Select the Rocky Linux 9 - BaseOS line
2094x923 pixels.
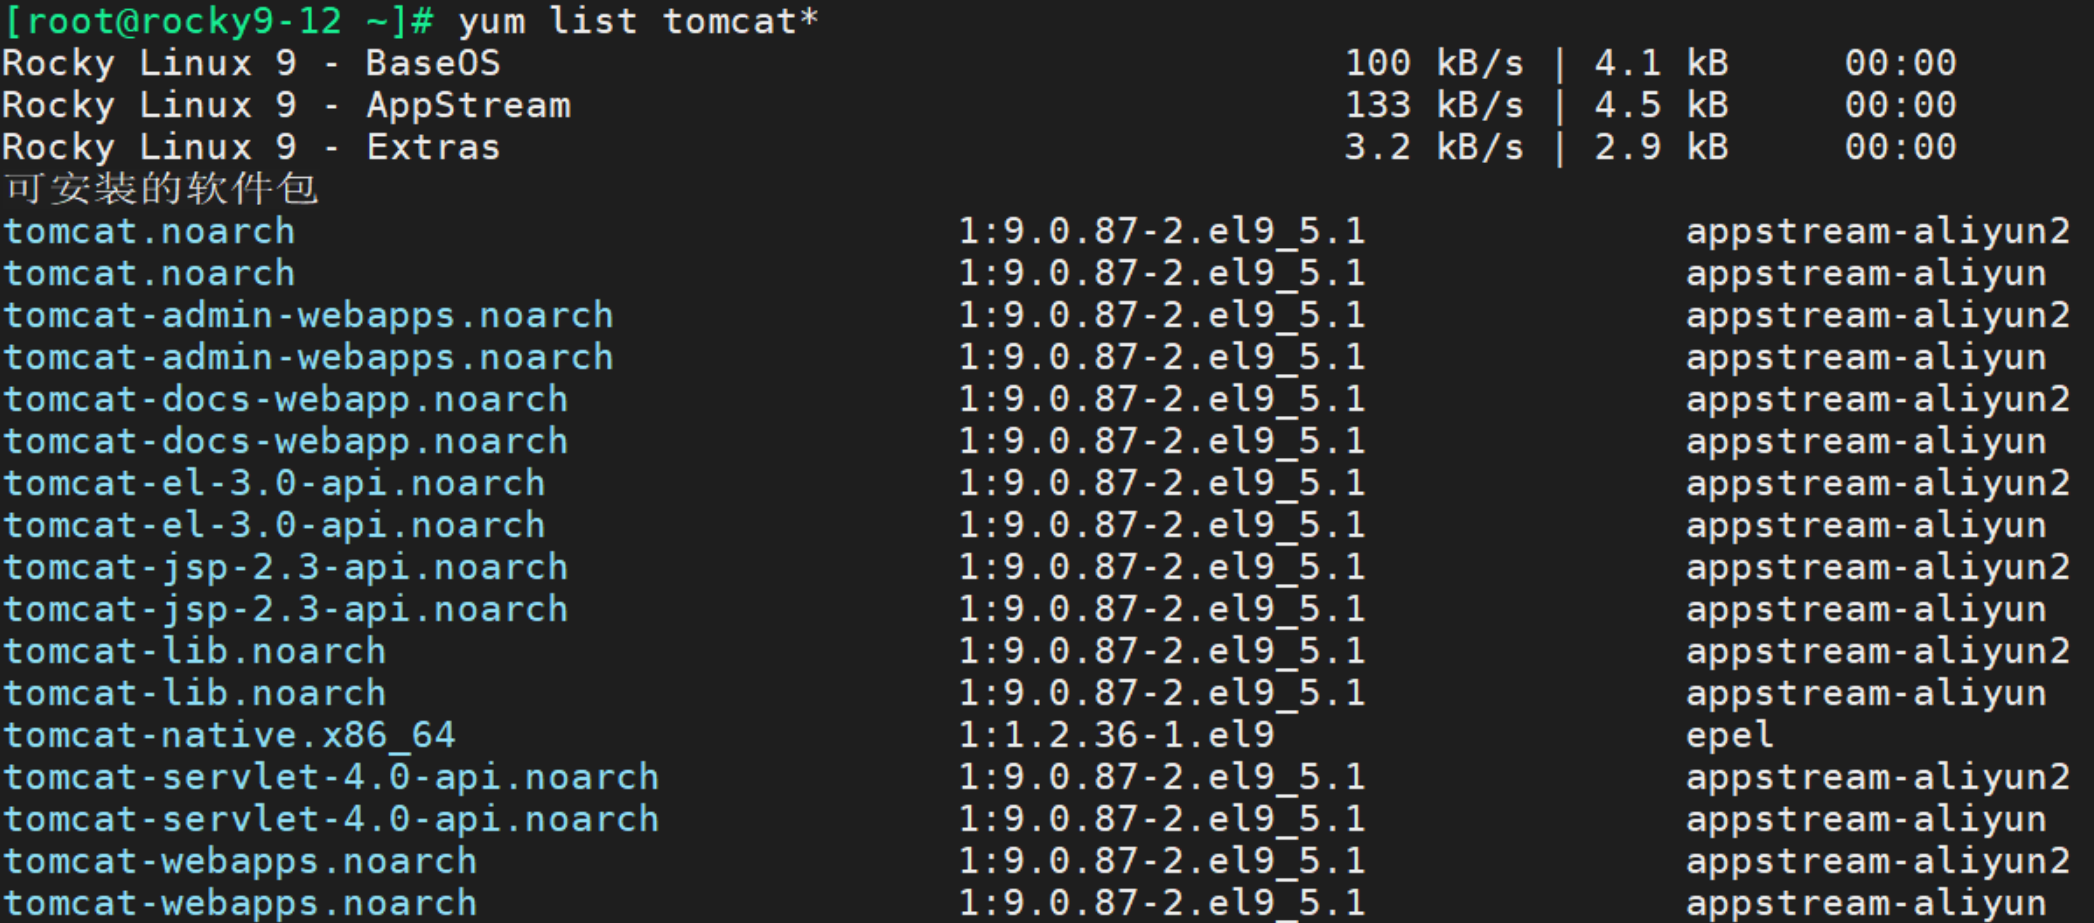tap(979, 64)
